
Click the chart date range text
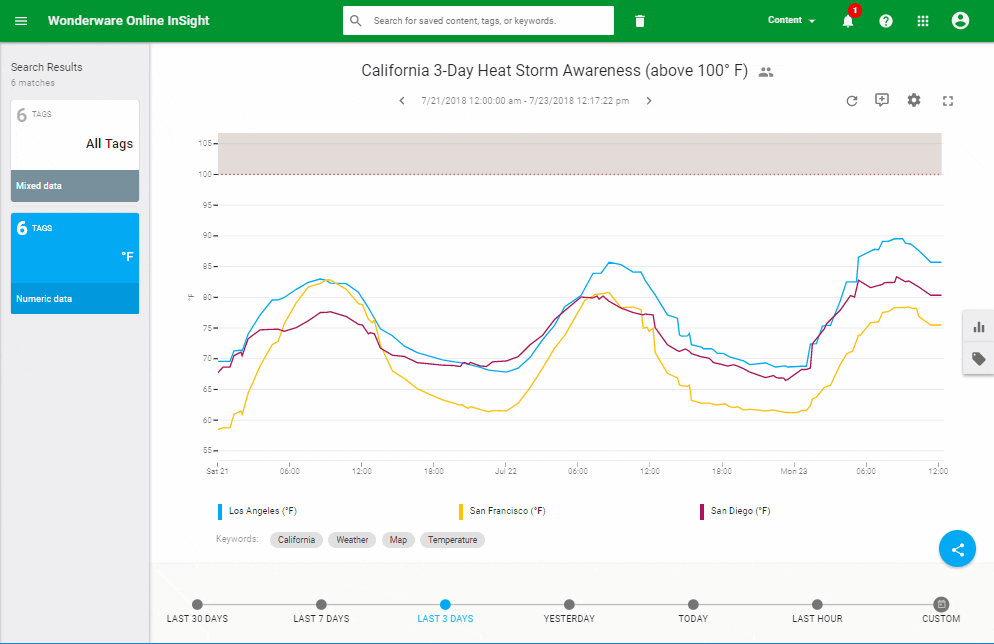coord(525,101)
